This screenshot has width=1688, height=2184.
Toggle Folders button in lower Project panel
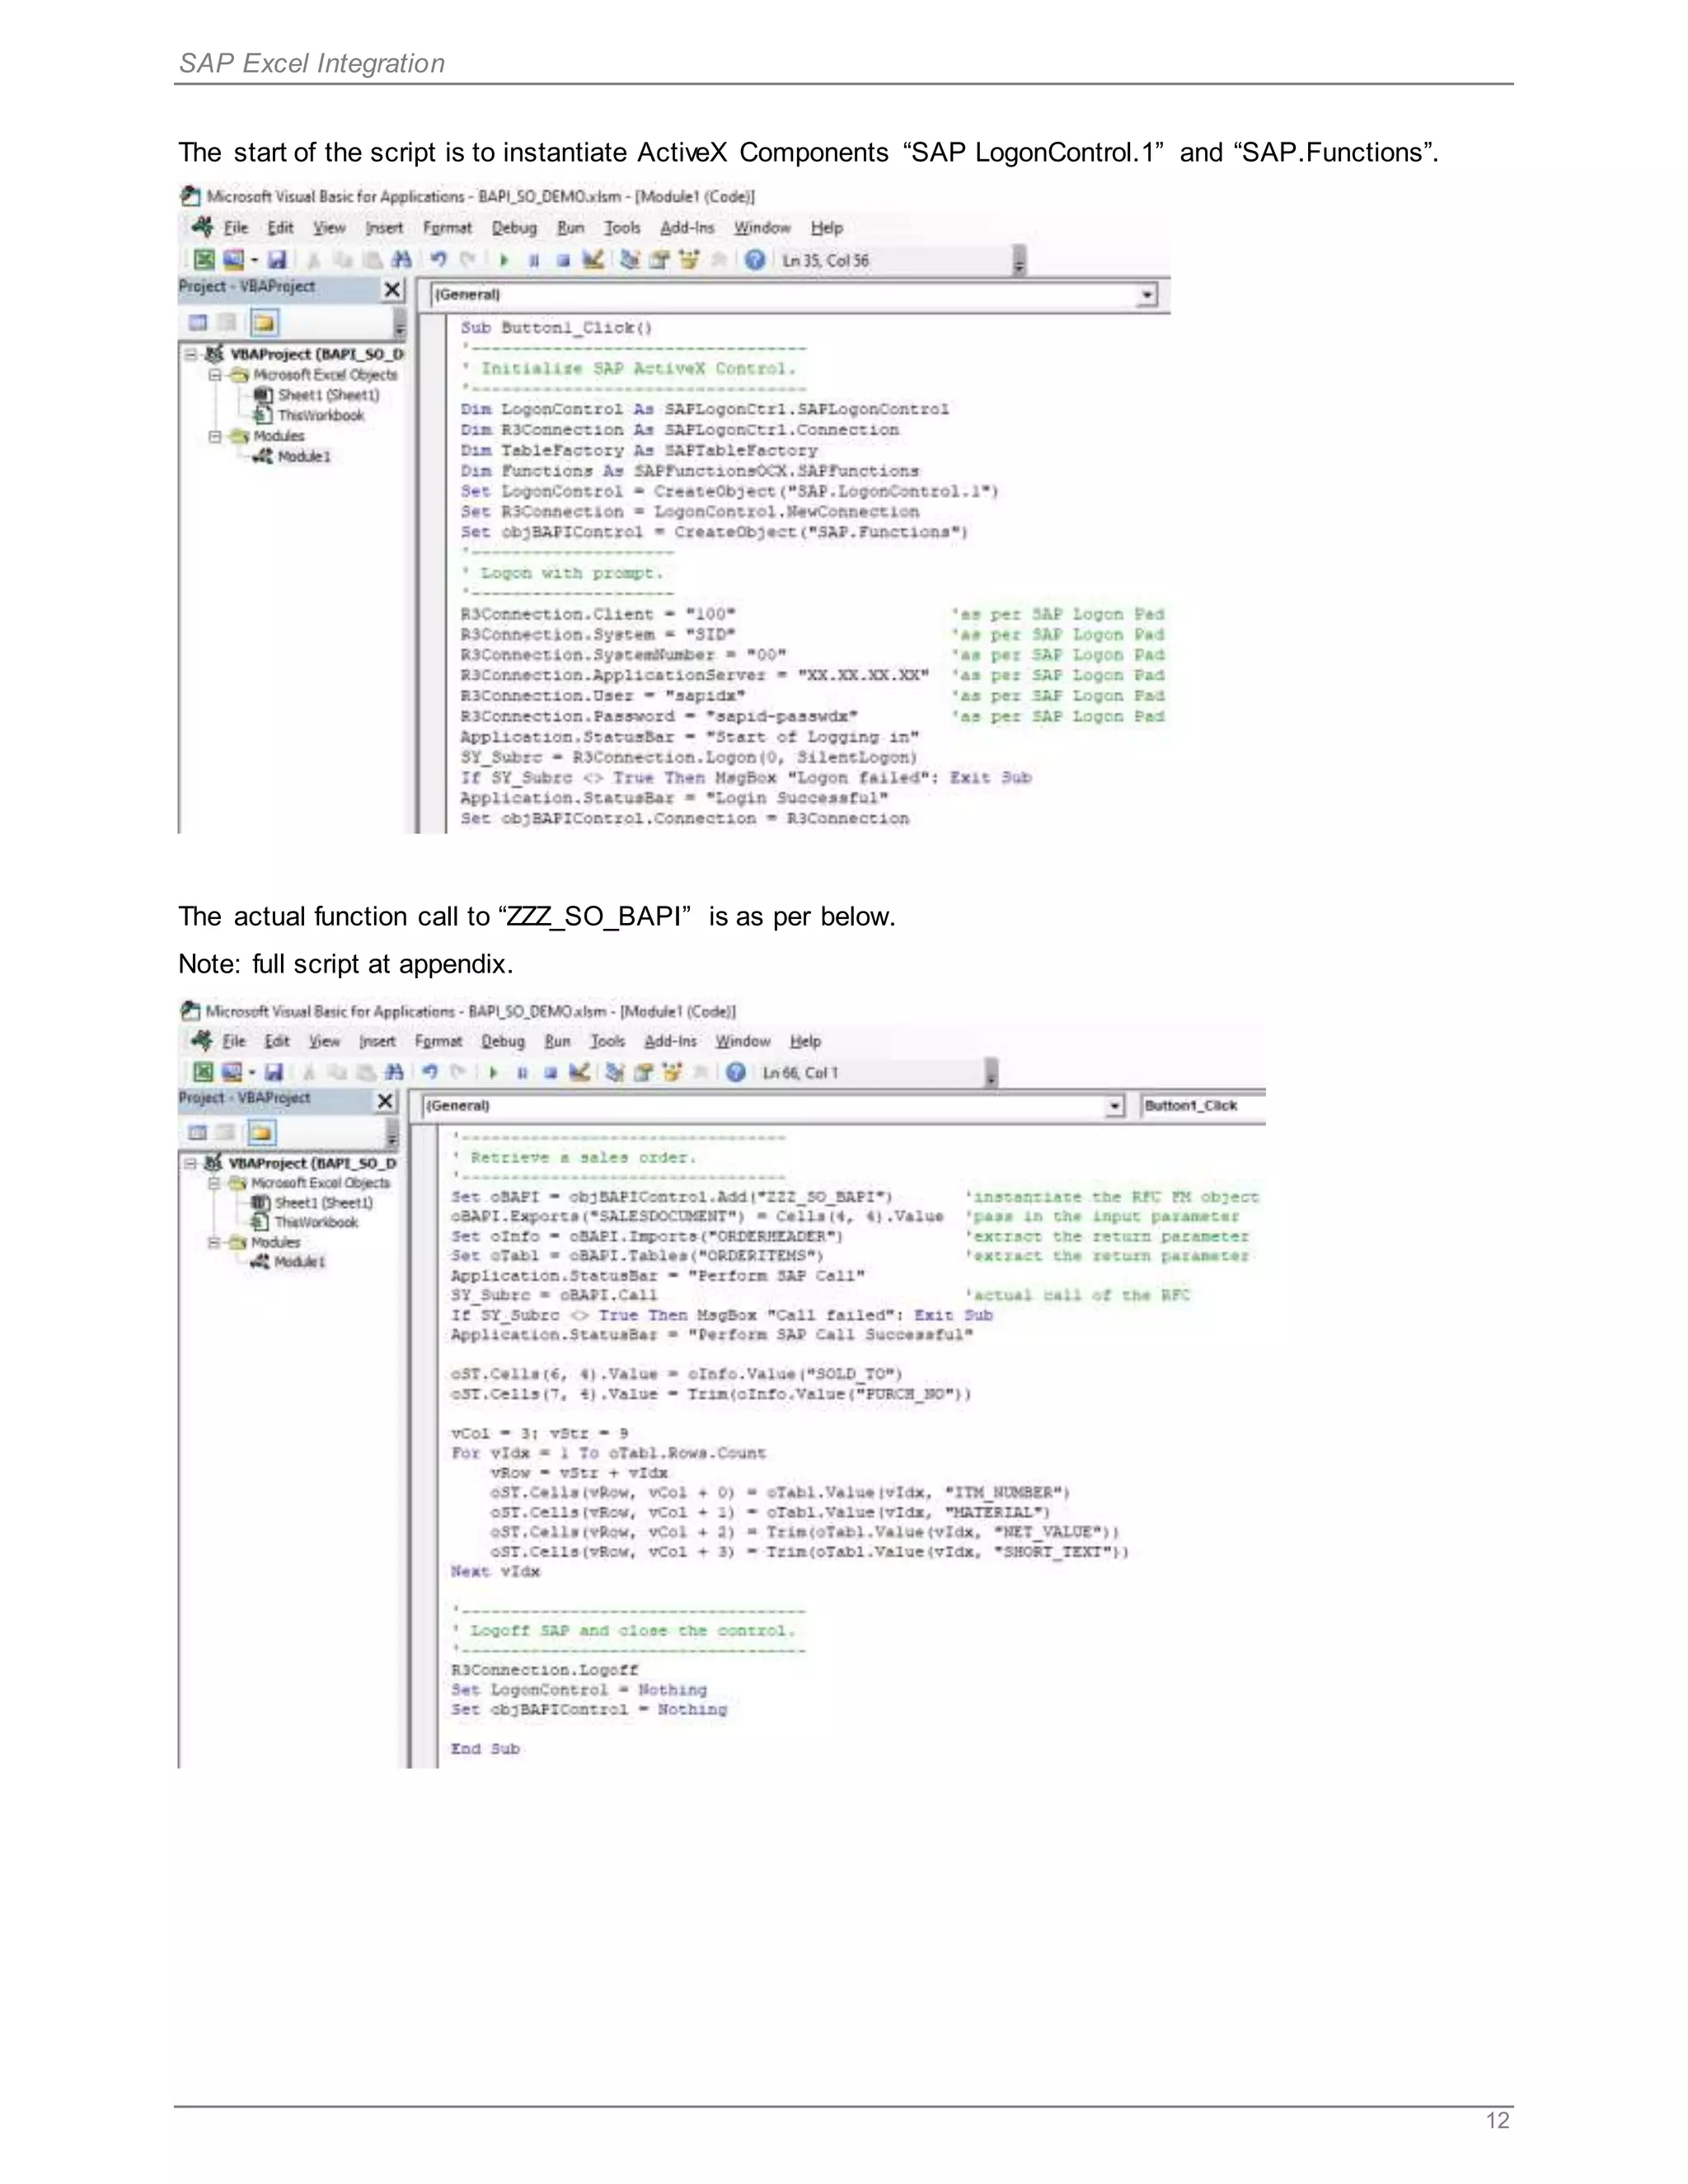coord(261,1132)
